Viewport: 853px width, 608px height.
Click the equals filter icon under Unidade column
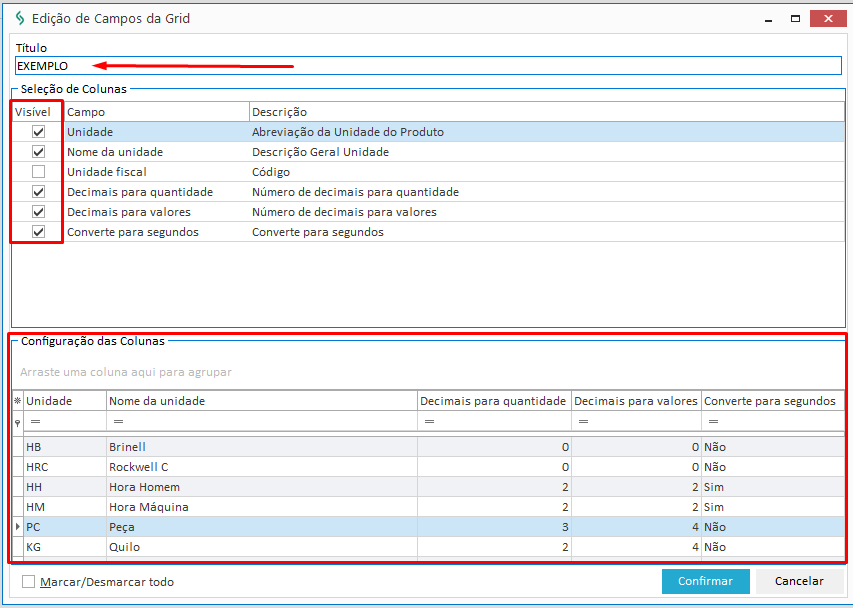[34, 423]
